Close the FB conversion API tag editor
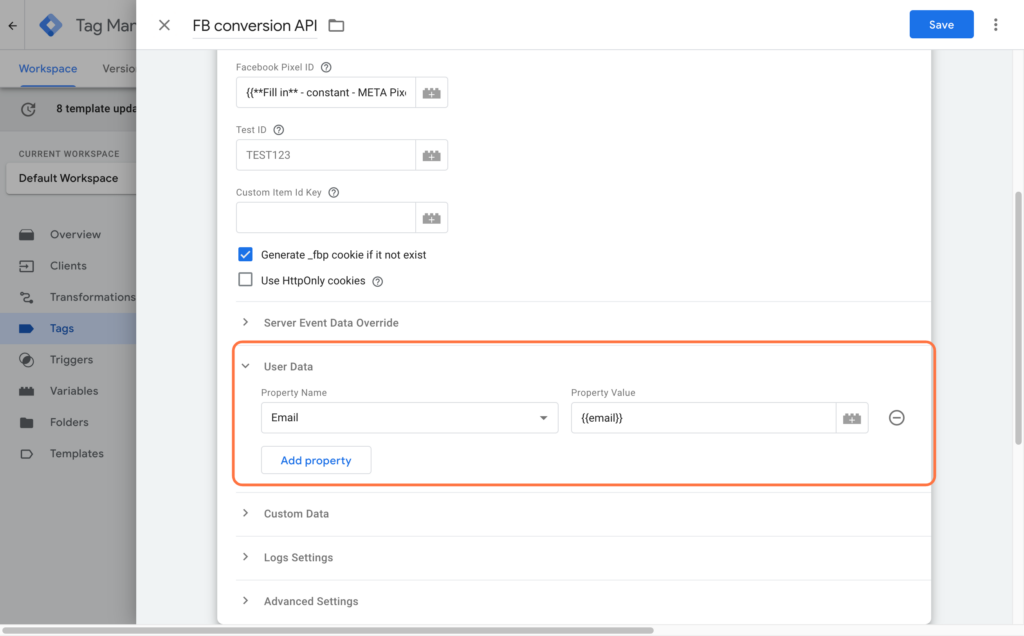Image resolution: width=1024 pixels, height=636 pixels. (x=164, y=25)
